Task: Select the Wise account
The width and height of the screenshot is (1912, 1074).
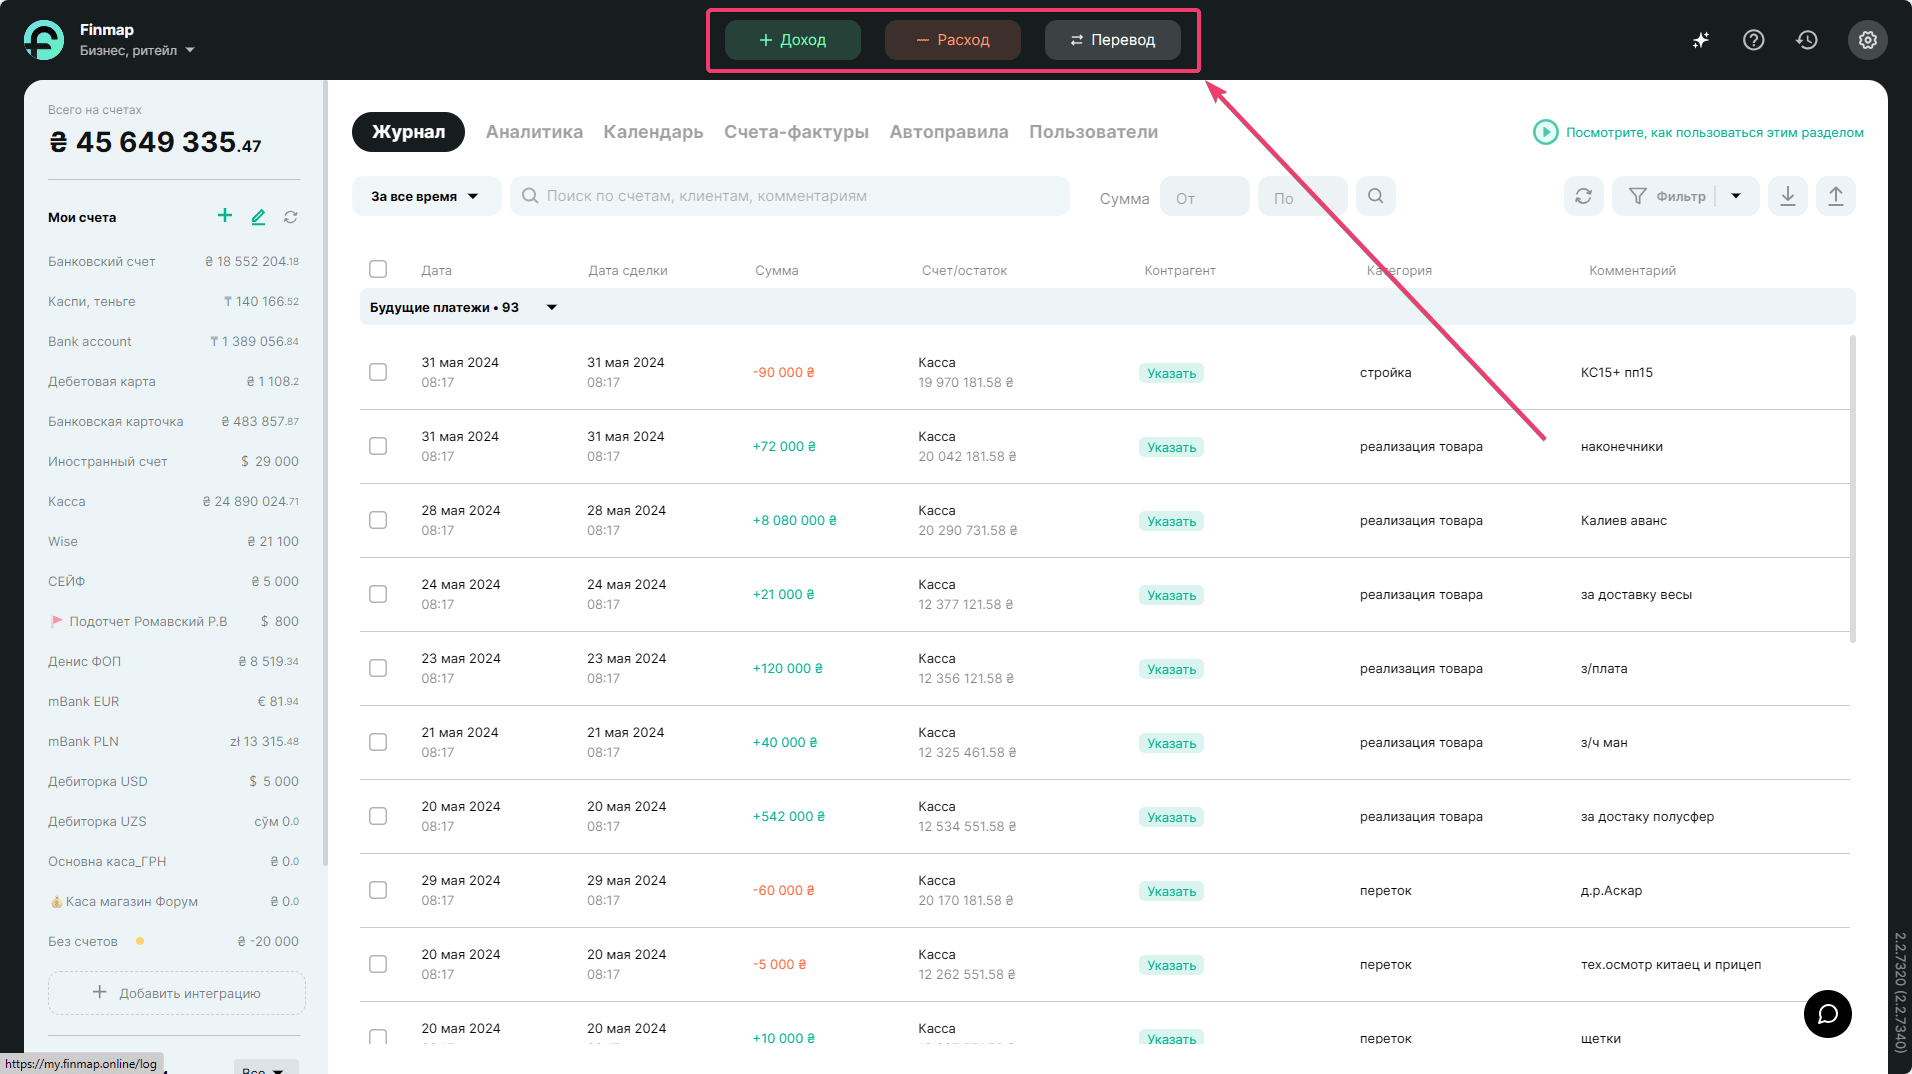Action: 173,541
